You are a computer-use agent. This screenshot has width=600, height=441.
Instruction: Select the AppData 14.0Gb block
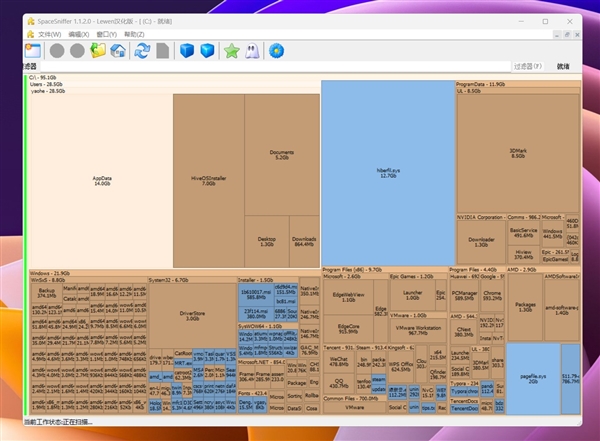pyautogui.click(x=102, y=180)
